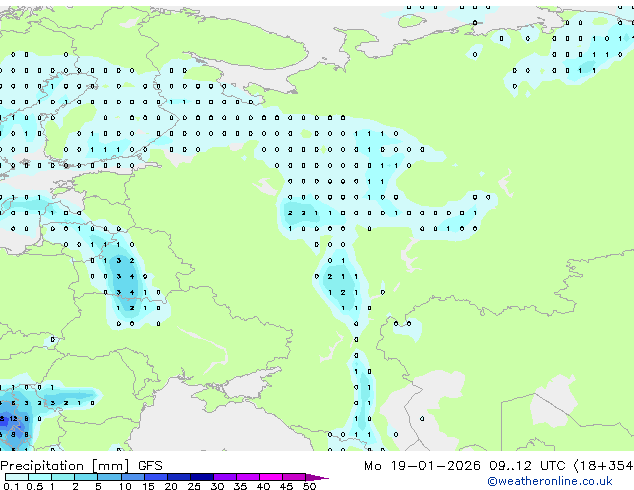634x490 pixels.
Task: Click the legend value '25'
Action: (x=194, y=486)
